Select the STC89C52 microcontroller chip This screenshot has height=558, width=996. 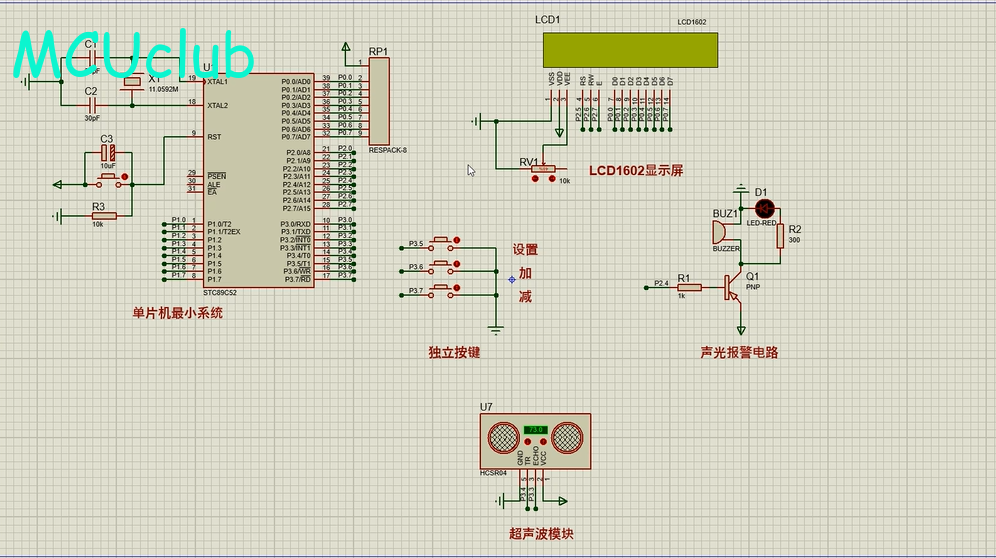(258, 180)
